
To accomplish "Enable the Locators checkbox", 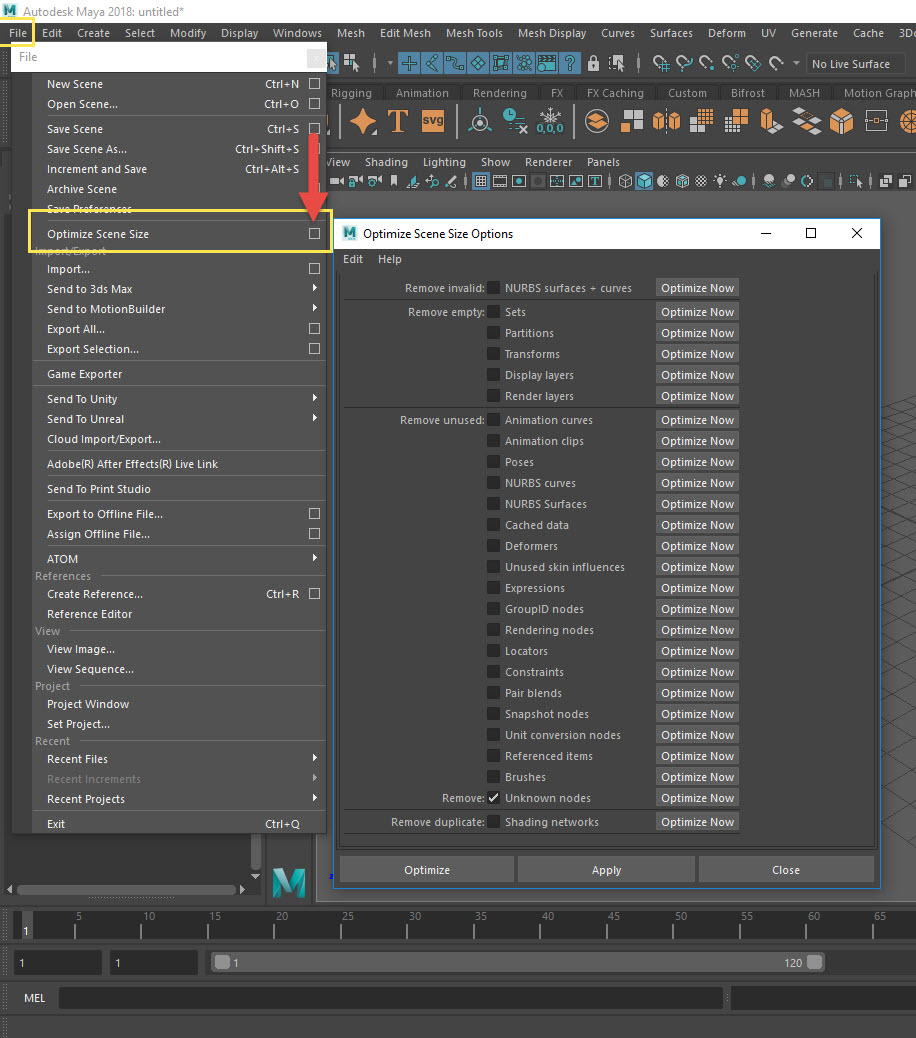I will click(x=494, y=651).
